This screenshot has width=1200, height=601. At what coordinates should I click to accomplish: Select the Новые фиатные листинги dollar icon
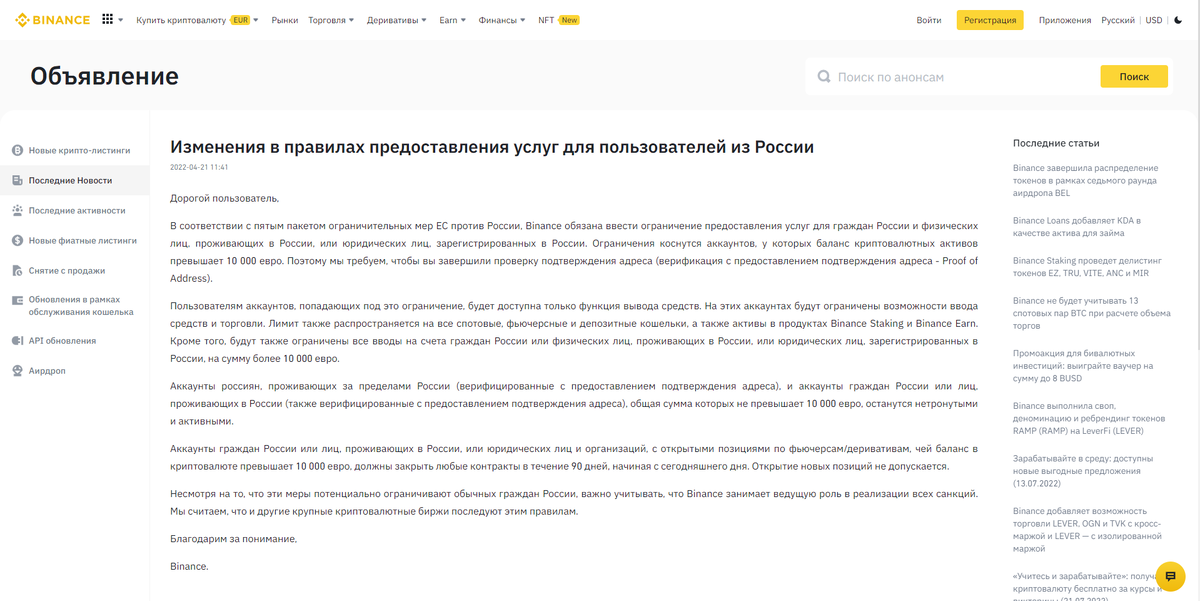(x=18, y=240)
